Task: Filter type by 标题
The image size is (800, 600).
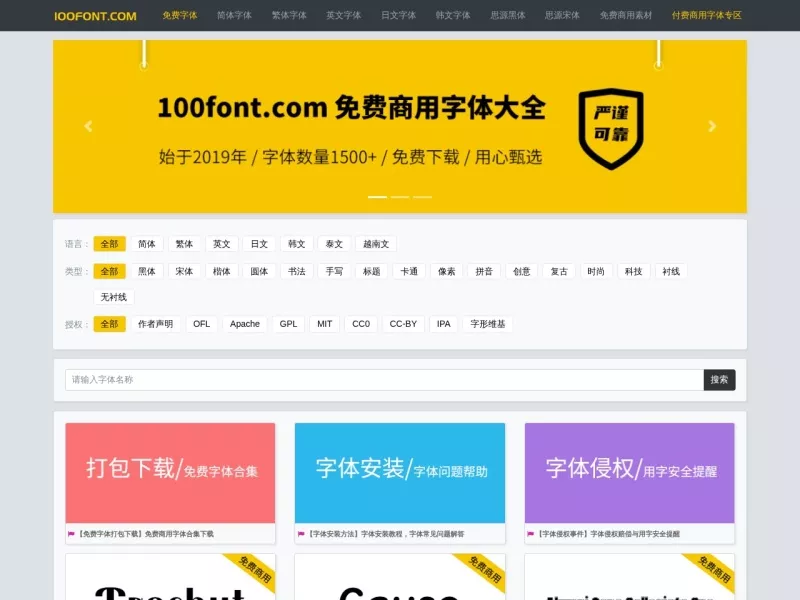Action: 371,271
